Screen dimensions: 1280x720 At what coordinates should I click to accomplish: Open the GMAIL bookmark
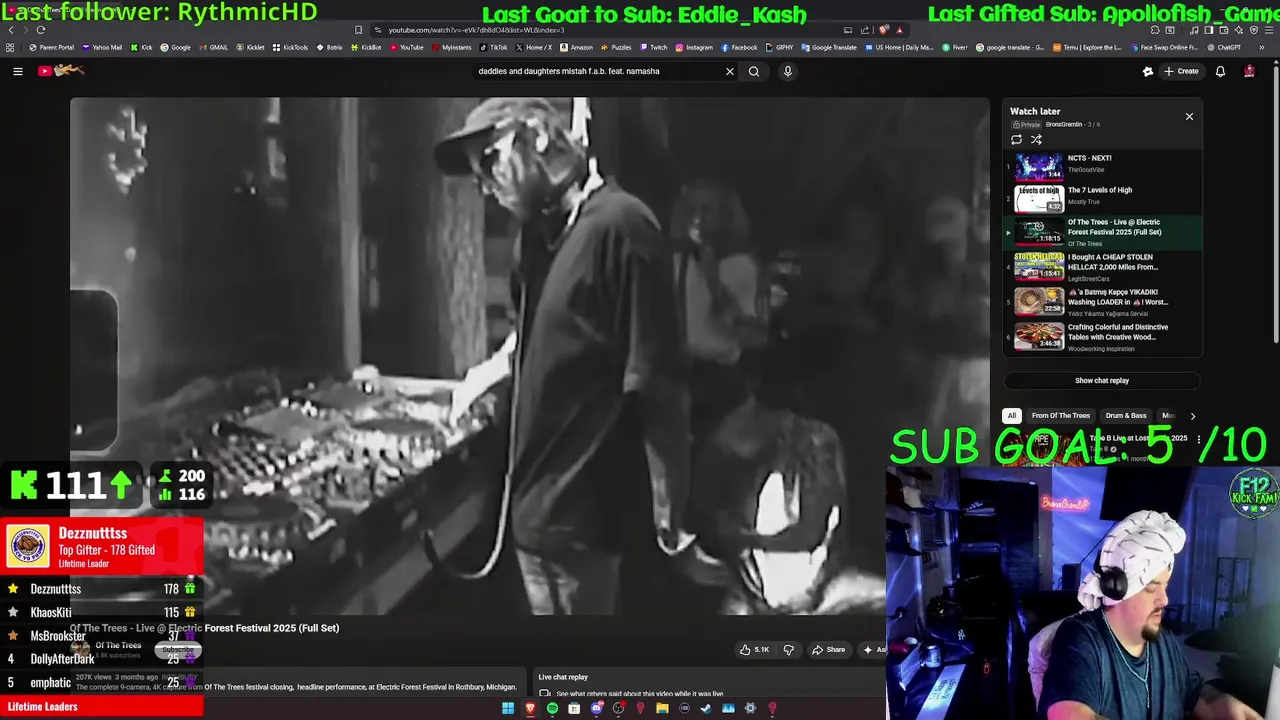[x=213, y=47]
